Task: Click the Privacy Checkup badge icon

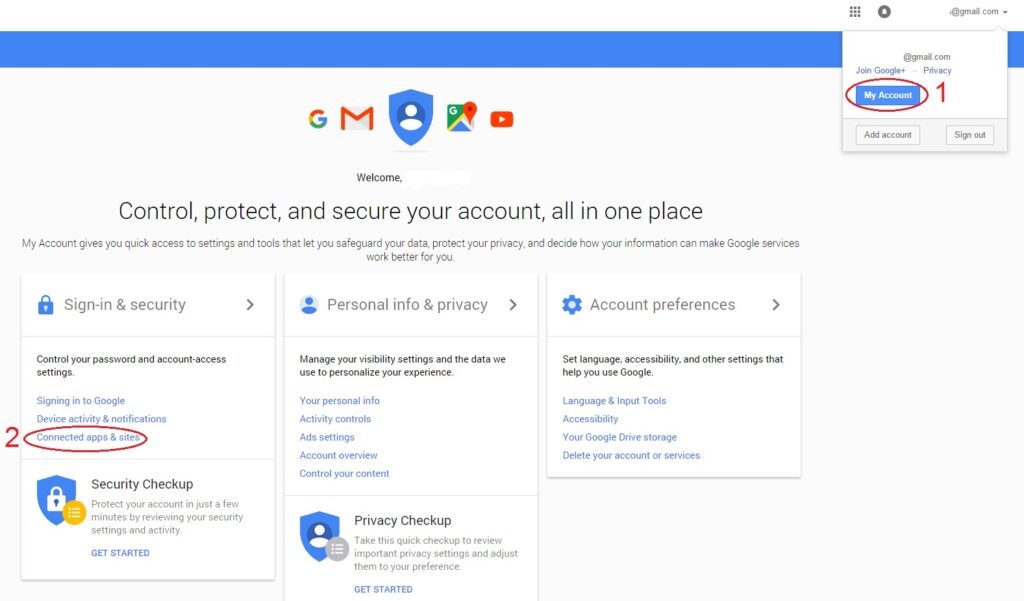Action: coord(320,537)
